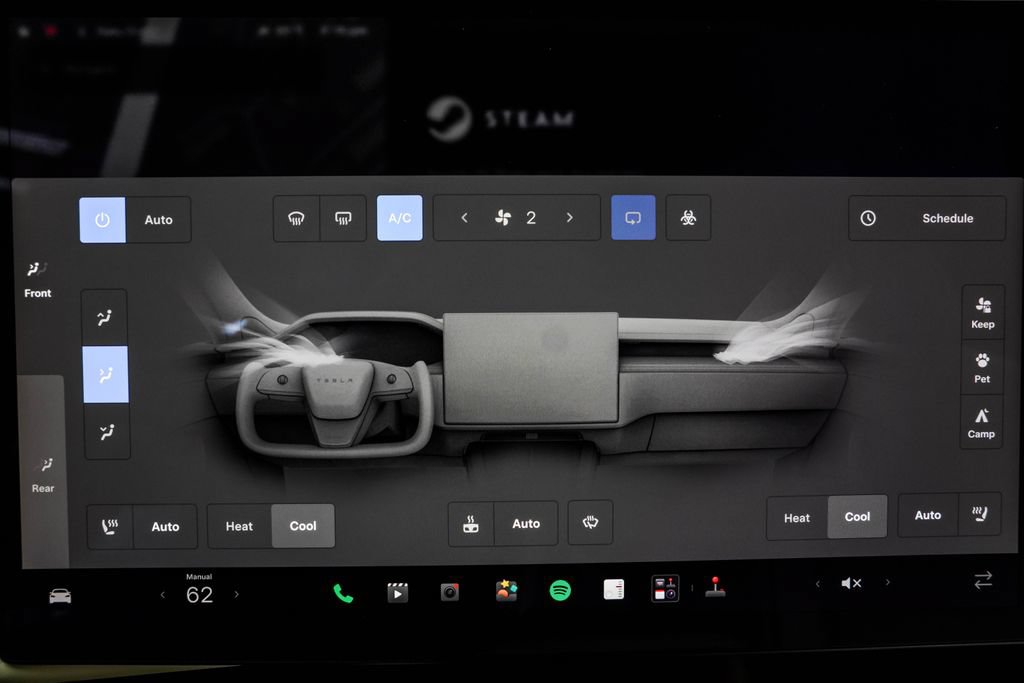
Task: Open the phone app in the dock
Action: 343,593
